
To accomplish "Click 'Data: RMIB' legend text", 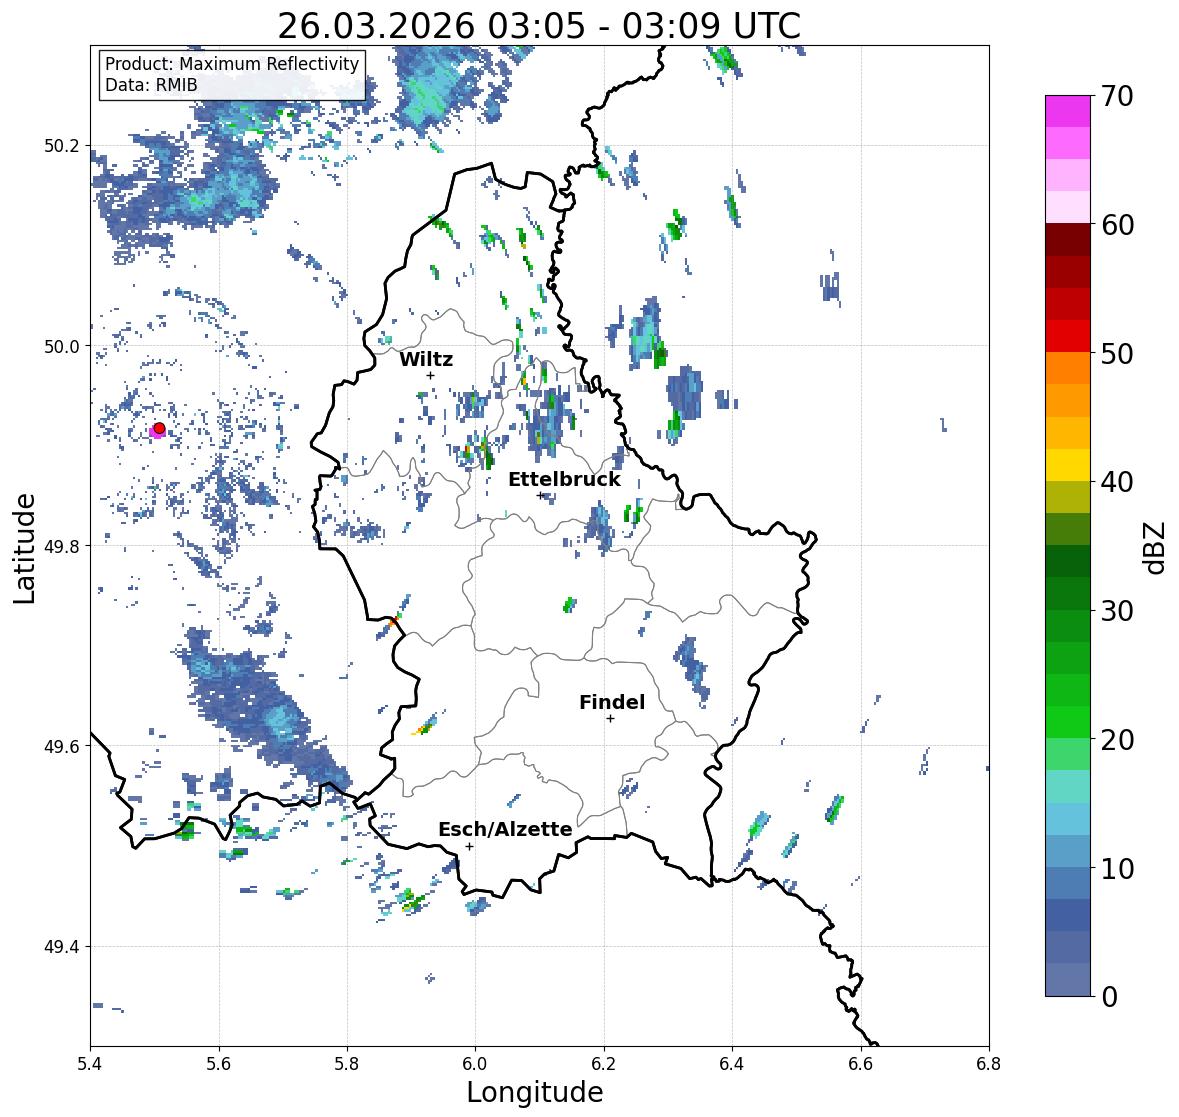I will (x=151, y=85).
